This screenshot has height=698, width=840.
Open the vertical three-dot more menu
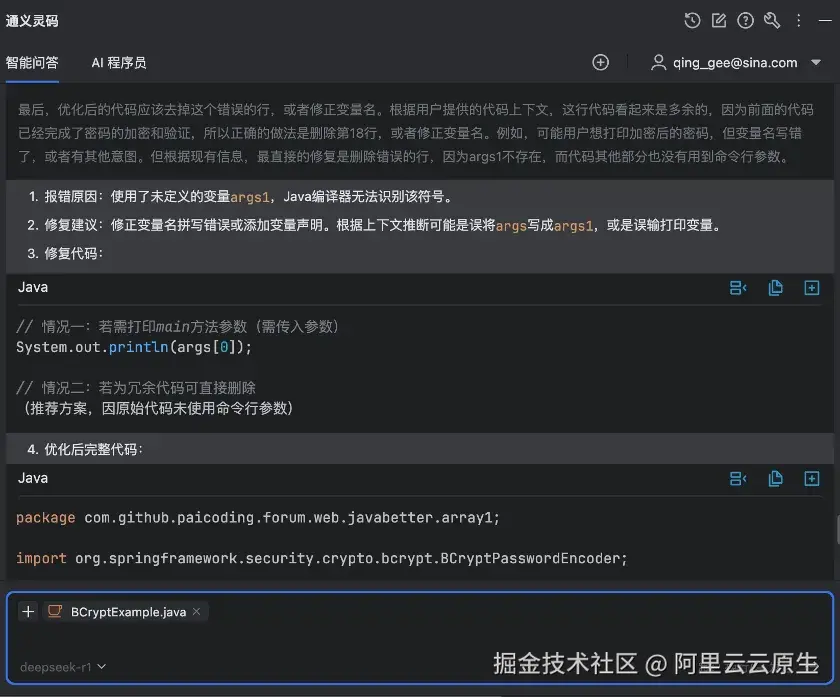(798, 20)
